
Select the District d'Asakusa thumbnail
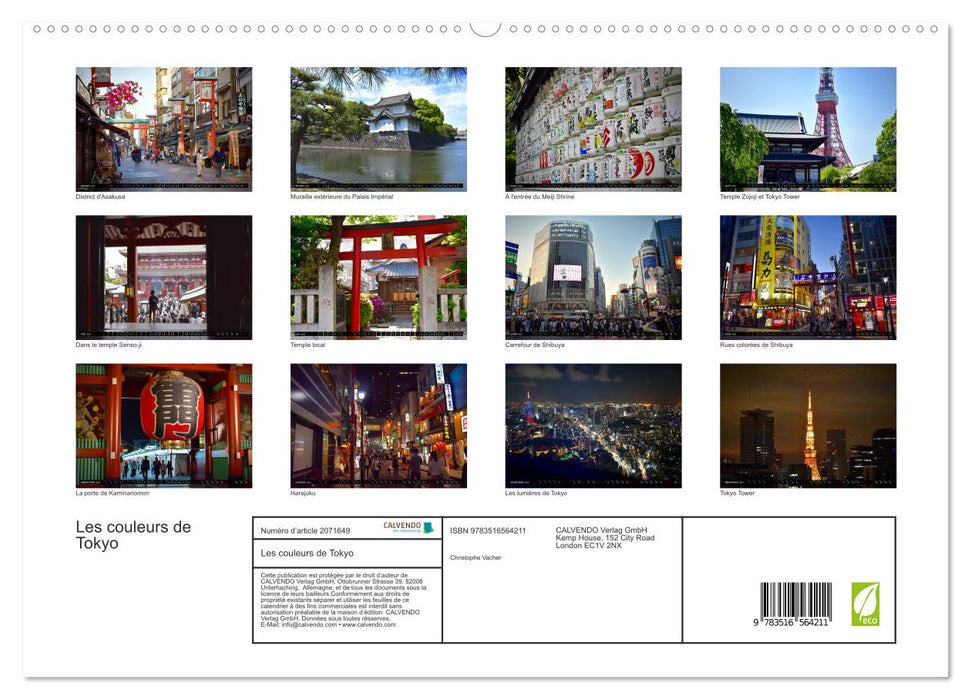point(163,129)
